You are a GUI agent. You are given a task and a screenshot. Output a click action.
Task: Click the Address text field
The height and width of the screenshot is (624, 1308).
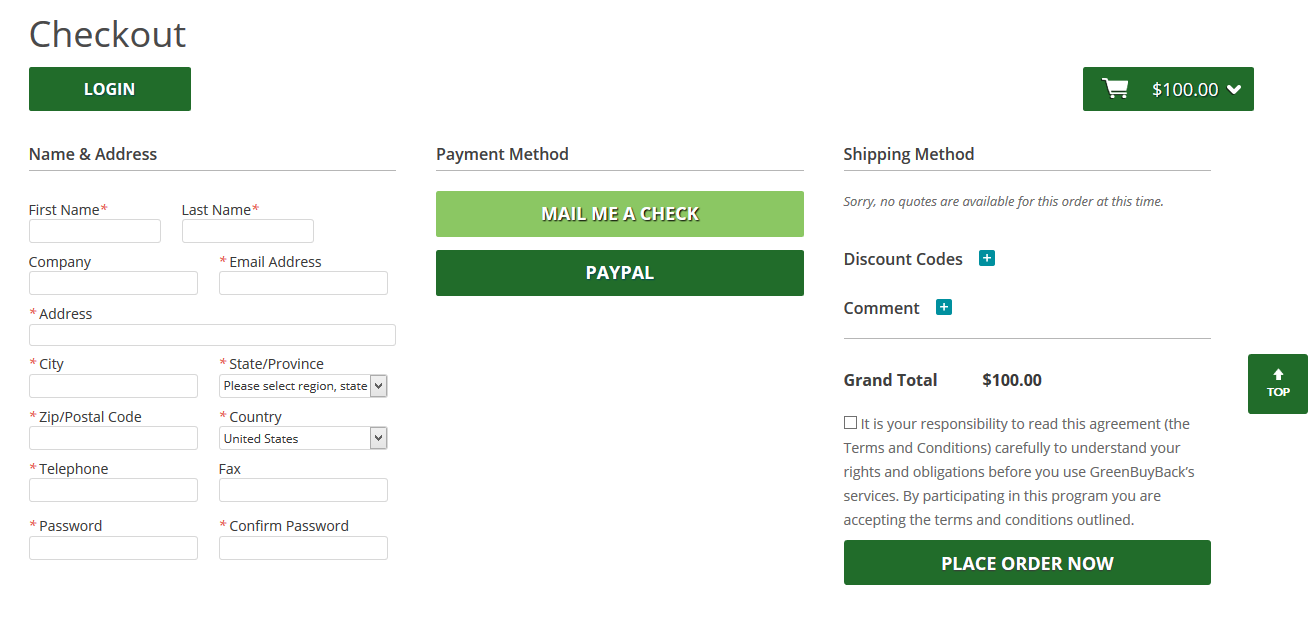pos(212,335)
